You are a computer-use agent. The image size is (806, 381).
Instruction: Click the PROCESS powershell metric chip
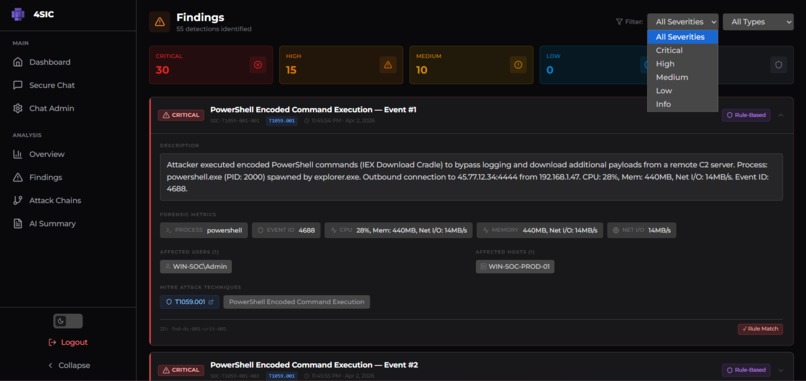pyautogui.click(x=204, y=230)
